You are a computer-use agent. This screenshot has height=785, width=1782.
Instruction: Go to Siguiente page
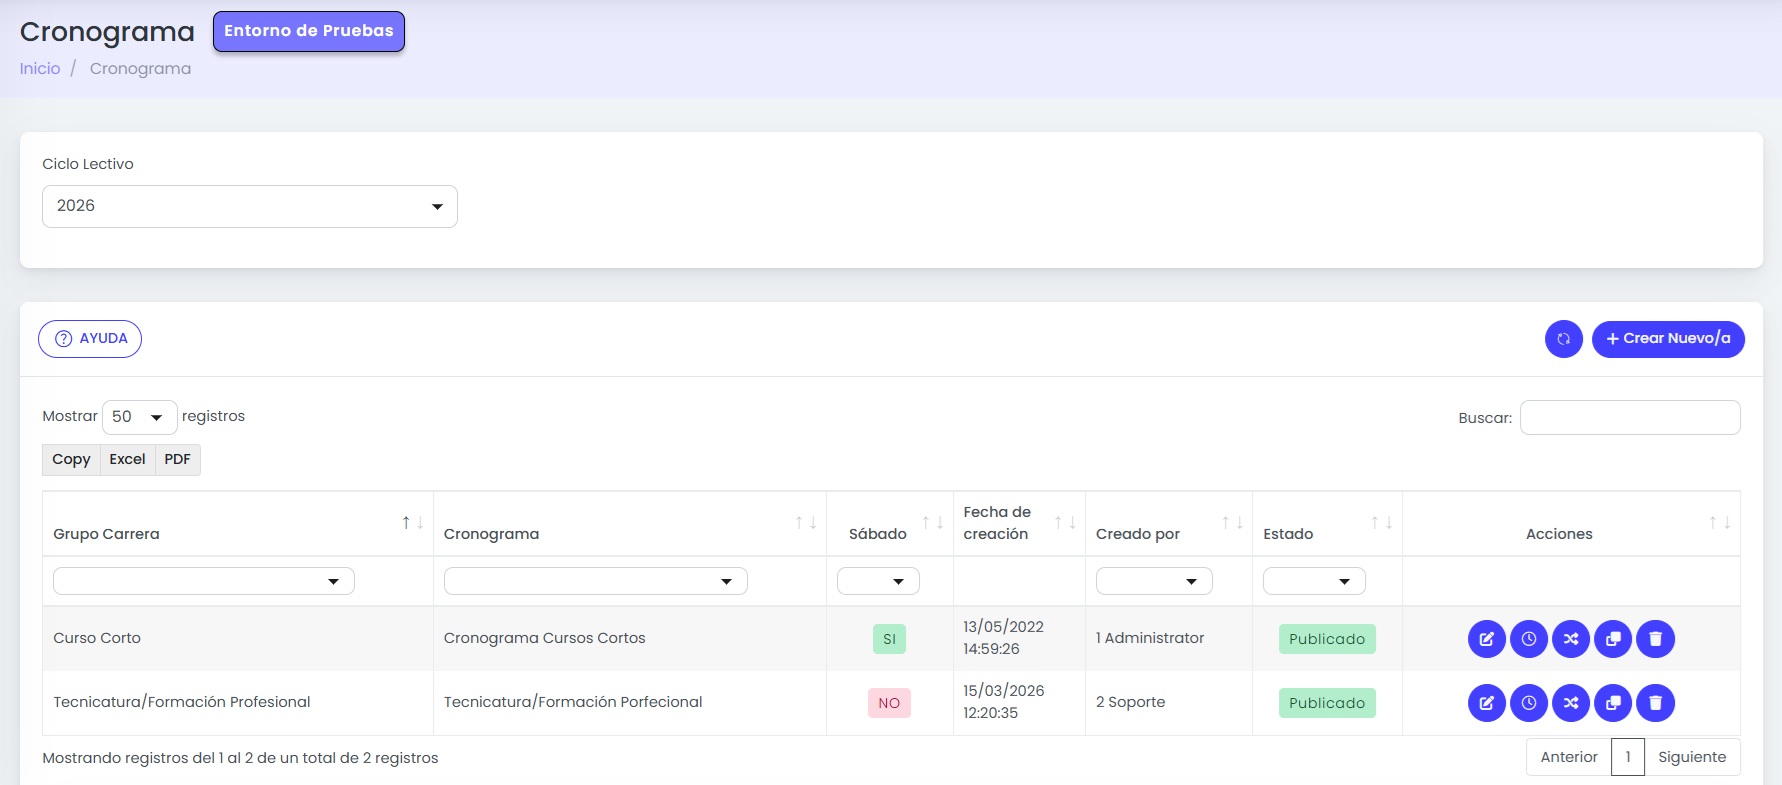coord(1692,757)
